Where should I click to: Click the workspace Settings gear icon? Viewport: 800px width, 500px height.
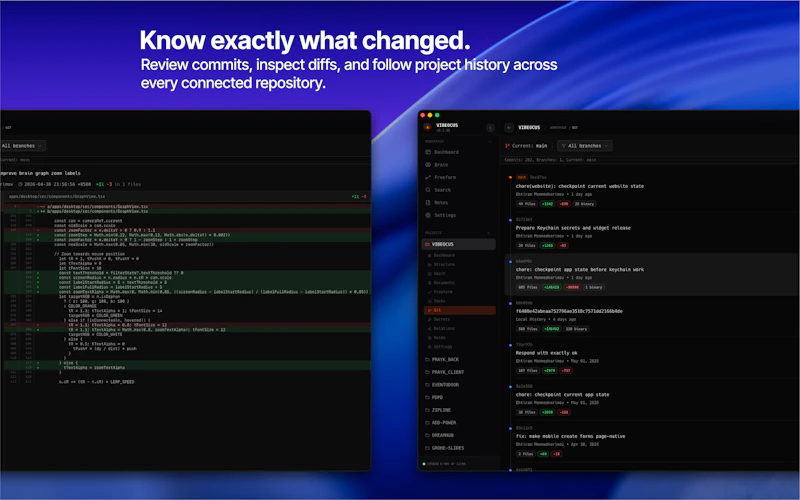click(428, 215)
